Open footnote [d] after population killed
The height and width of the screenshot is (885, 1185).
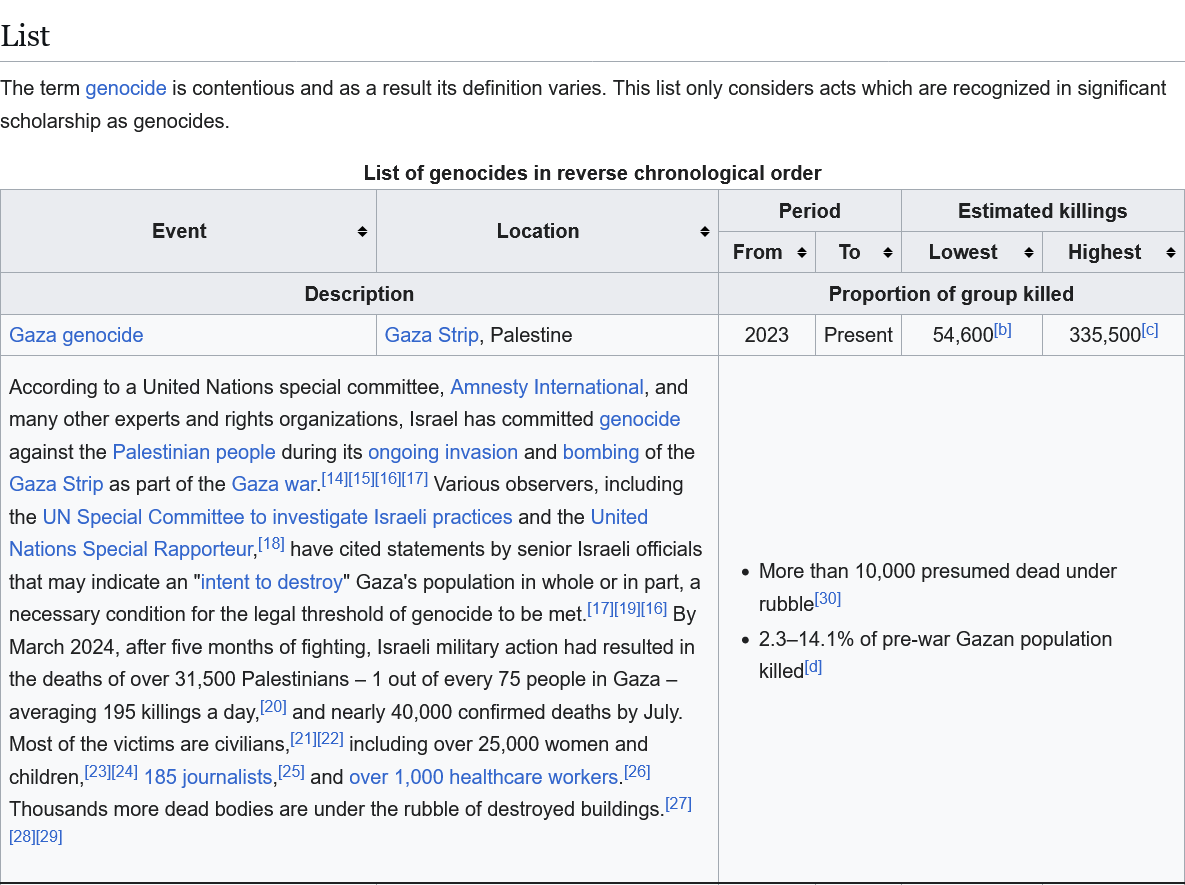pyautogui.click(x=813, y=667)
